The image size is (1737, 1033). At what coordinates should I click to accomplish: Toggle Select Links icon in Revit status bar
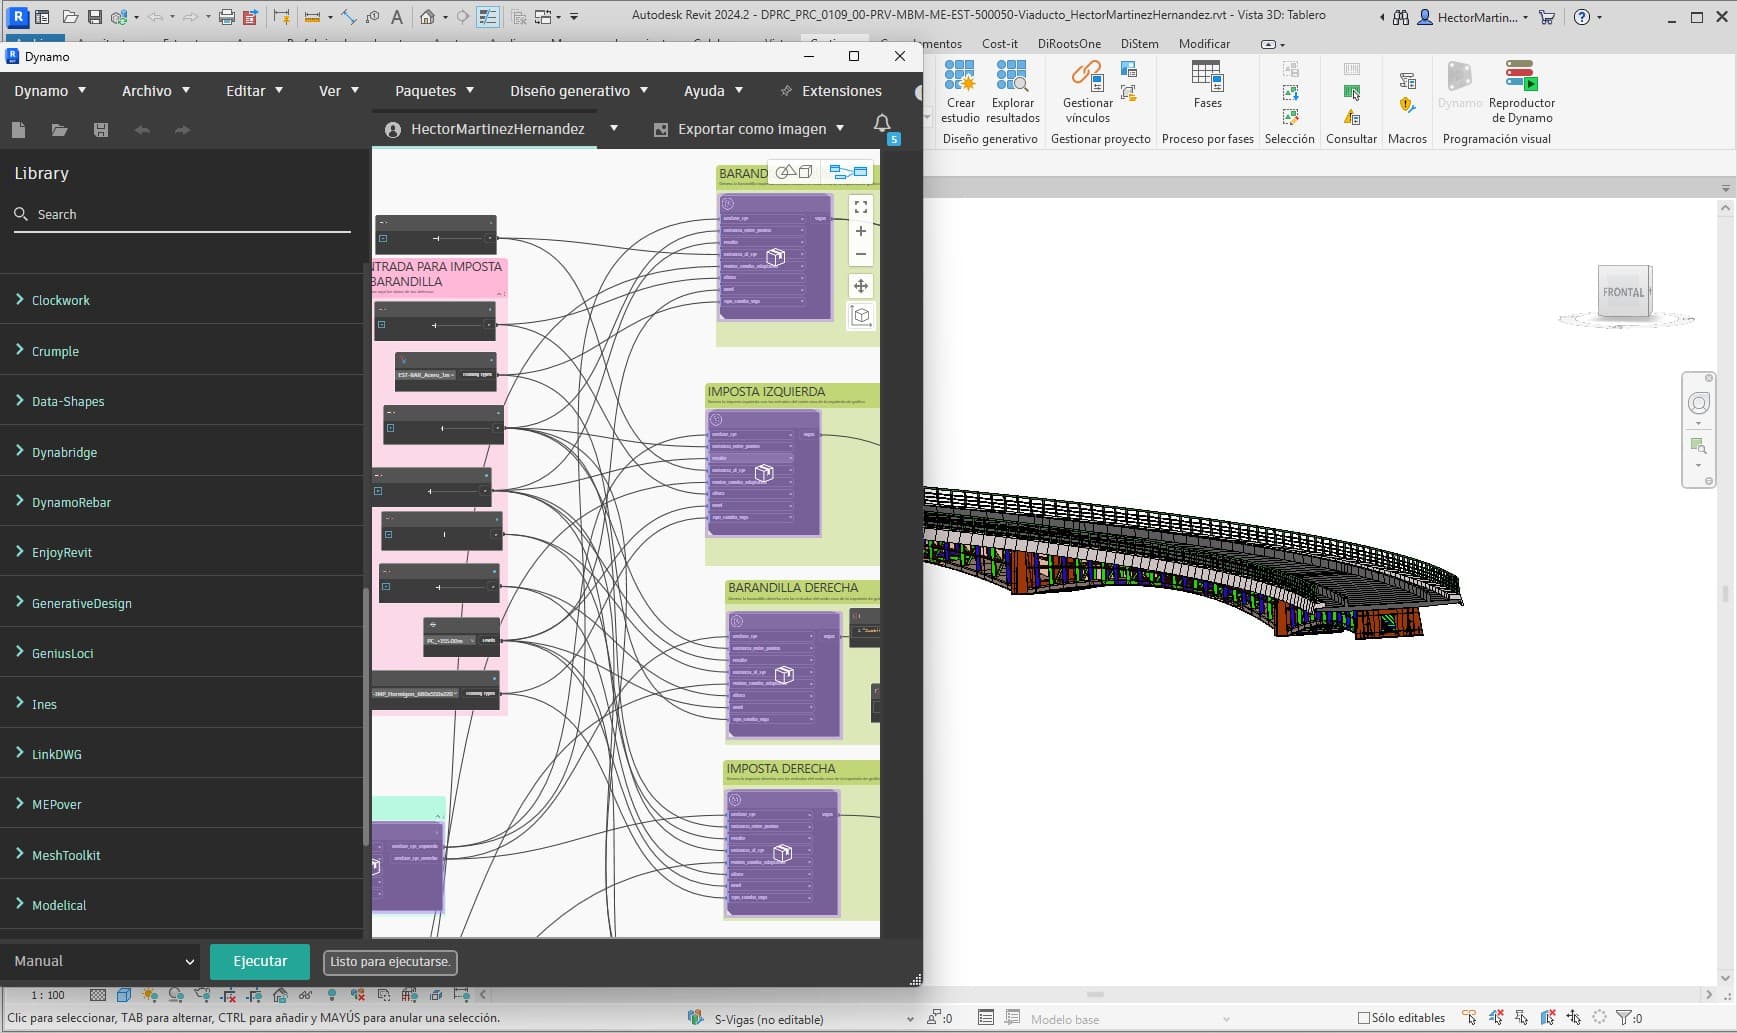coord(1469,1018)
